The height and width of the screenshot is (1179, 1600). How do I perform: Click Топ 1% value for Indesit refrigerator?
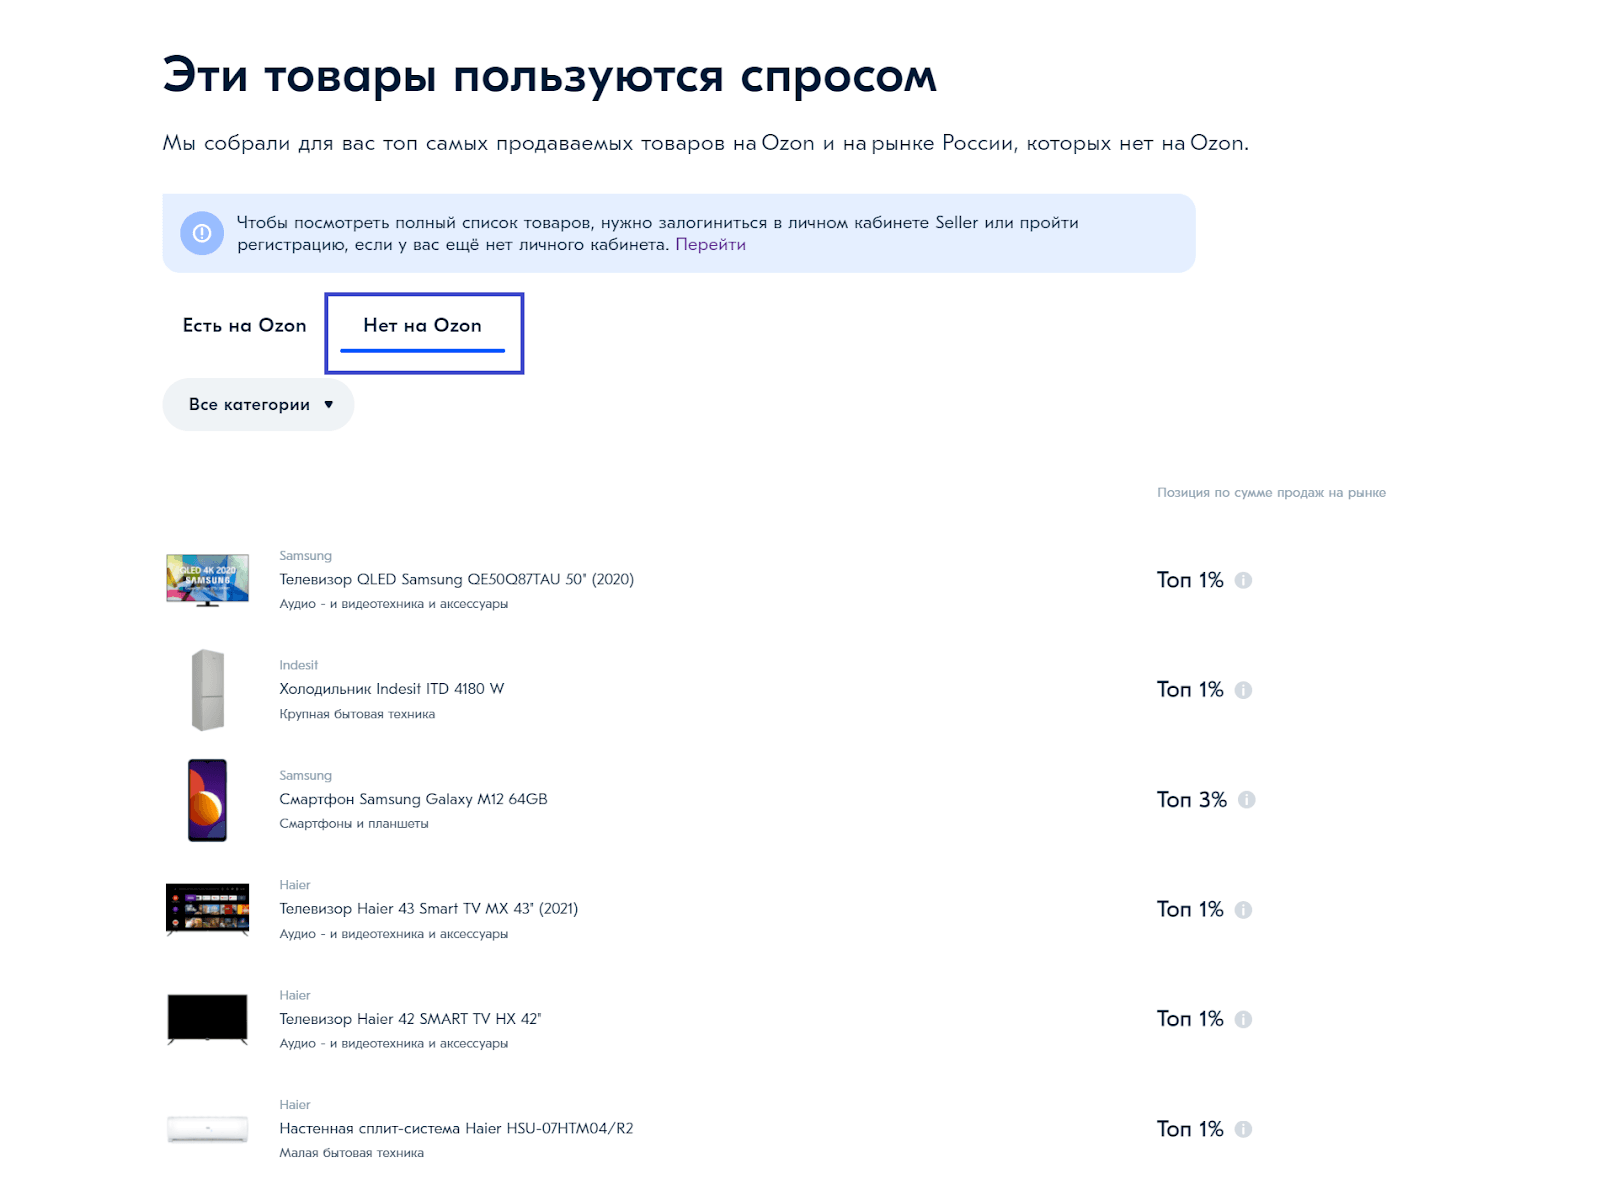pos(1190,690)
